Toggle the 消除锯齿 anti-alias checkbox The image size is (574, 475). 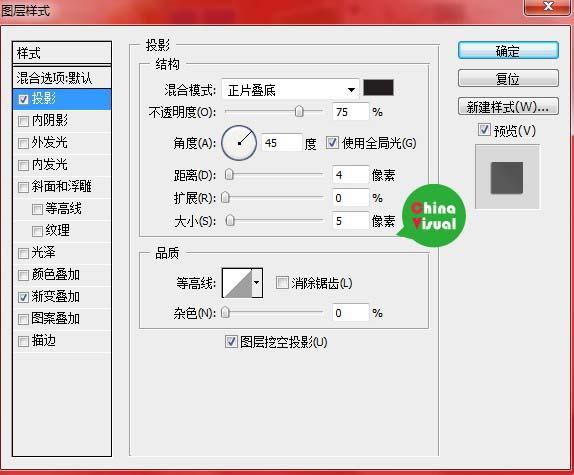click(282, 283)
